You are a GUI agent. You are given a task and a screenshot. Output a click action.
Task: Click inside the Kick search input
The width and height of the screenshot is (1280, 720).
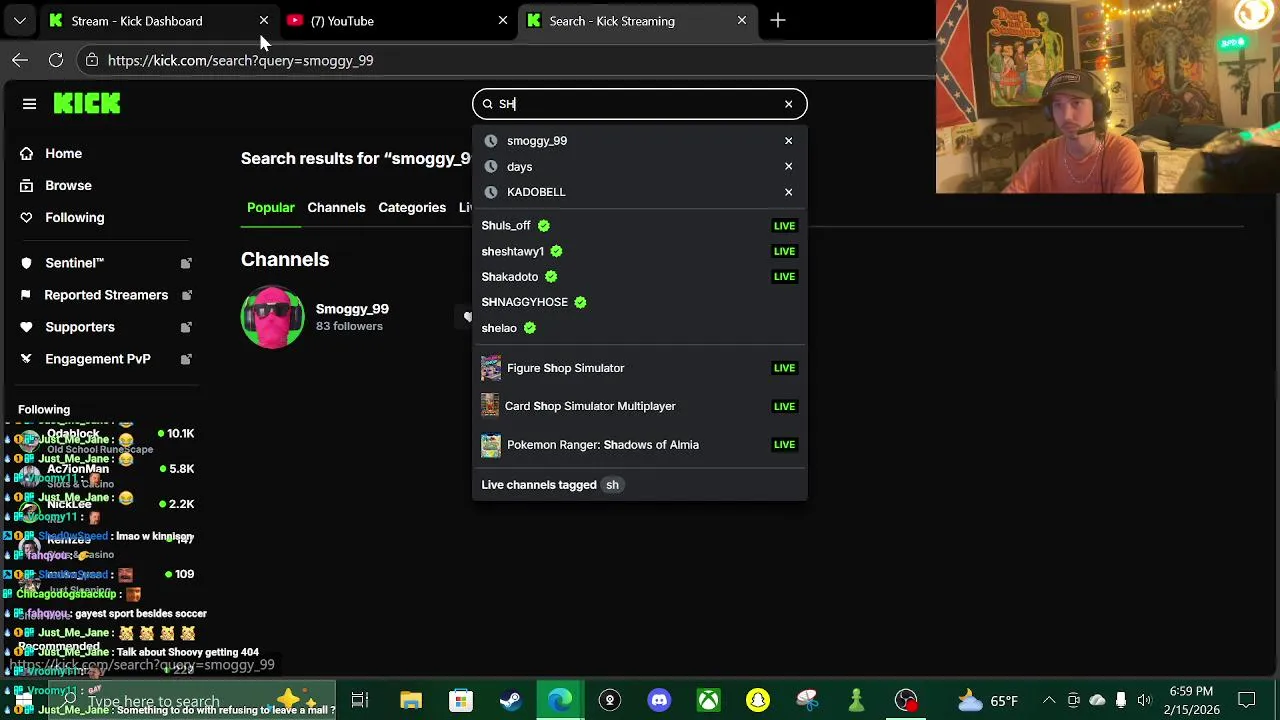pos(640,104)
